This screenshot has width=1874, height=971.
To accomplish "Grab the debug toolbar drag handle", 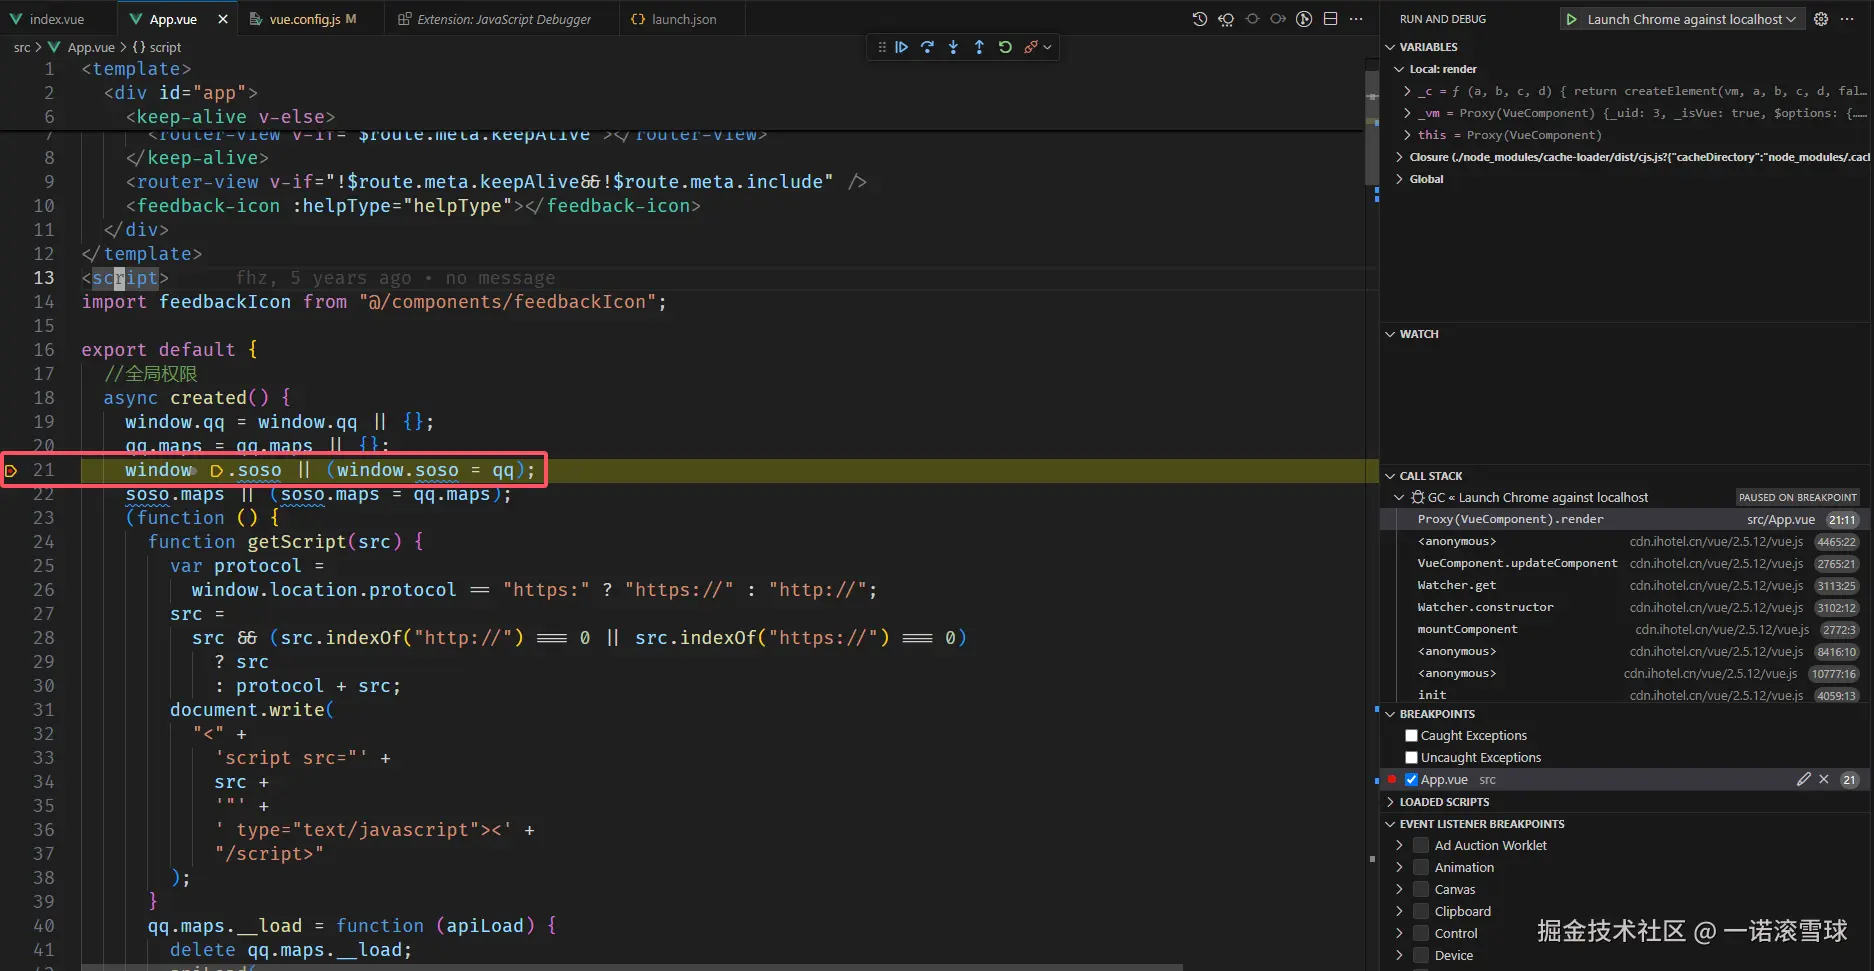I will (x=881, y=47).
